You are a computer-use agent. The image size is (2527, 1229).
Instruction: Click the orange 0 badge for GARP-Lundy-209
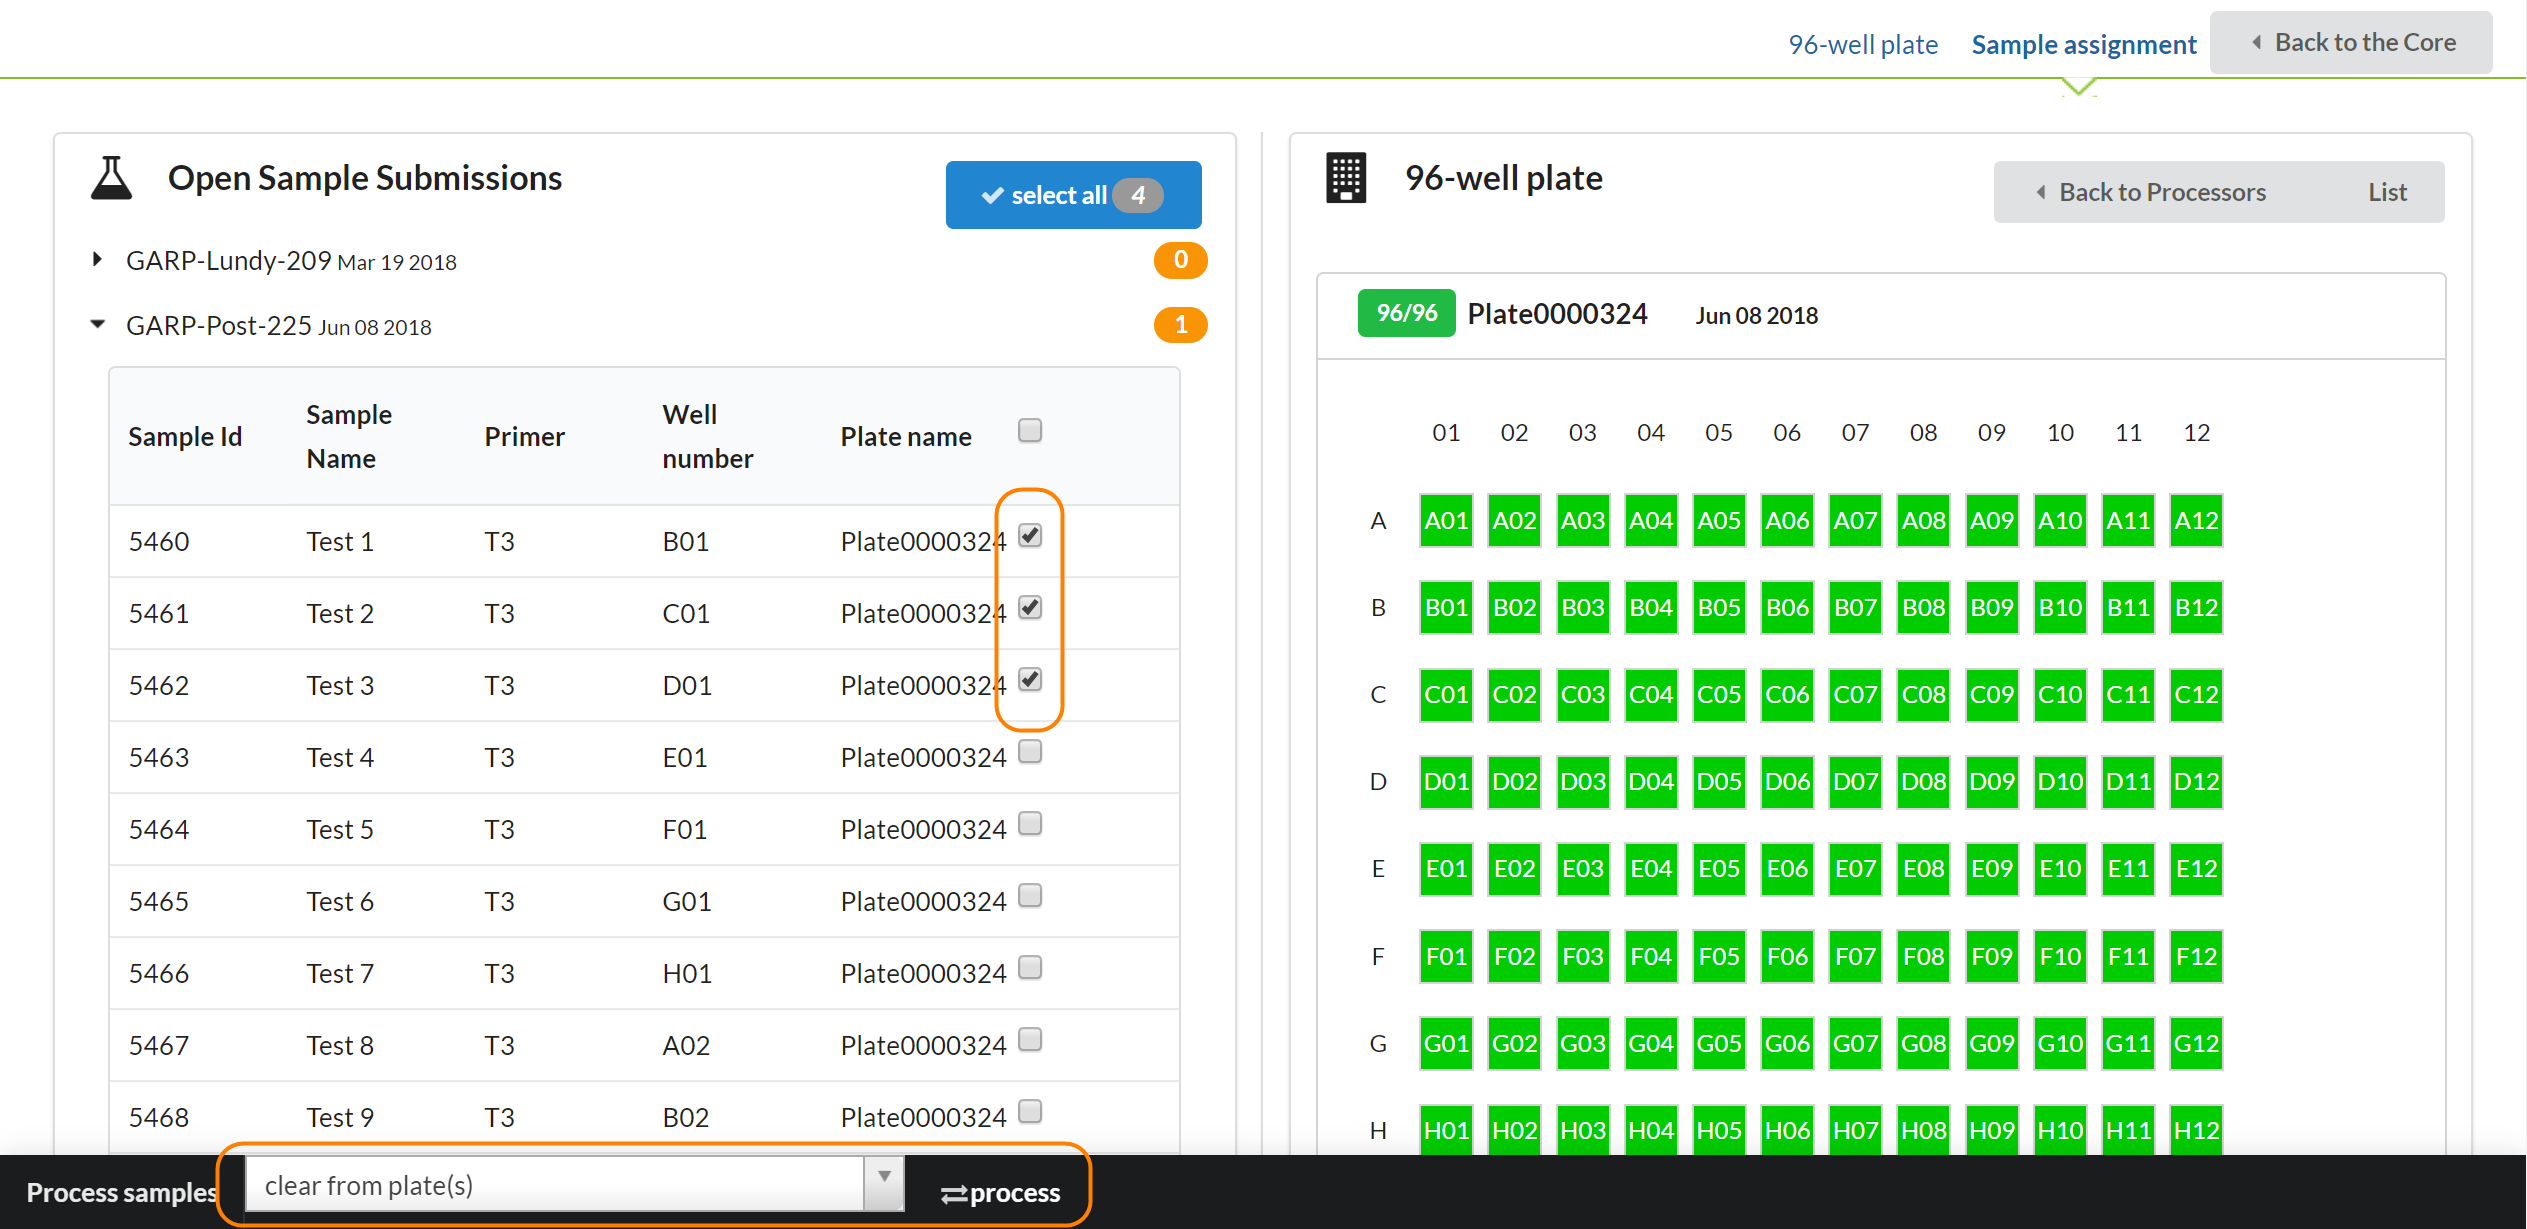tap(1180, 260)
